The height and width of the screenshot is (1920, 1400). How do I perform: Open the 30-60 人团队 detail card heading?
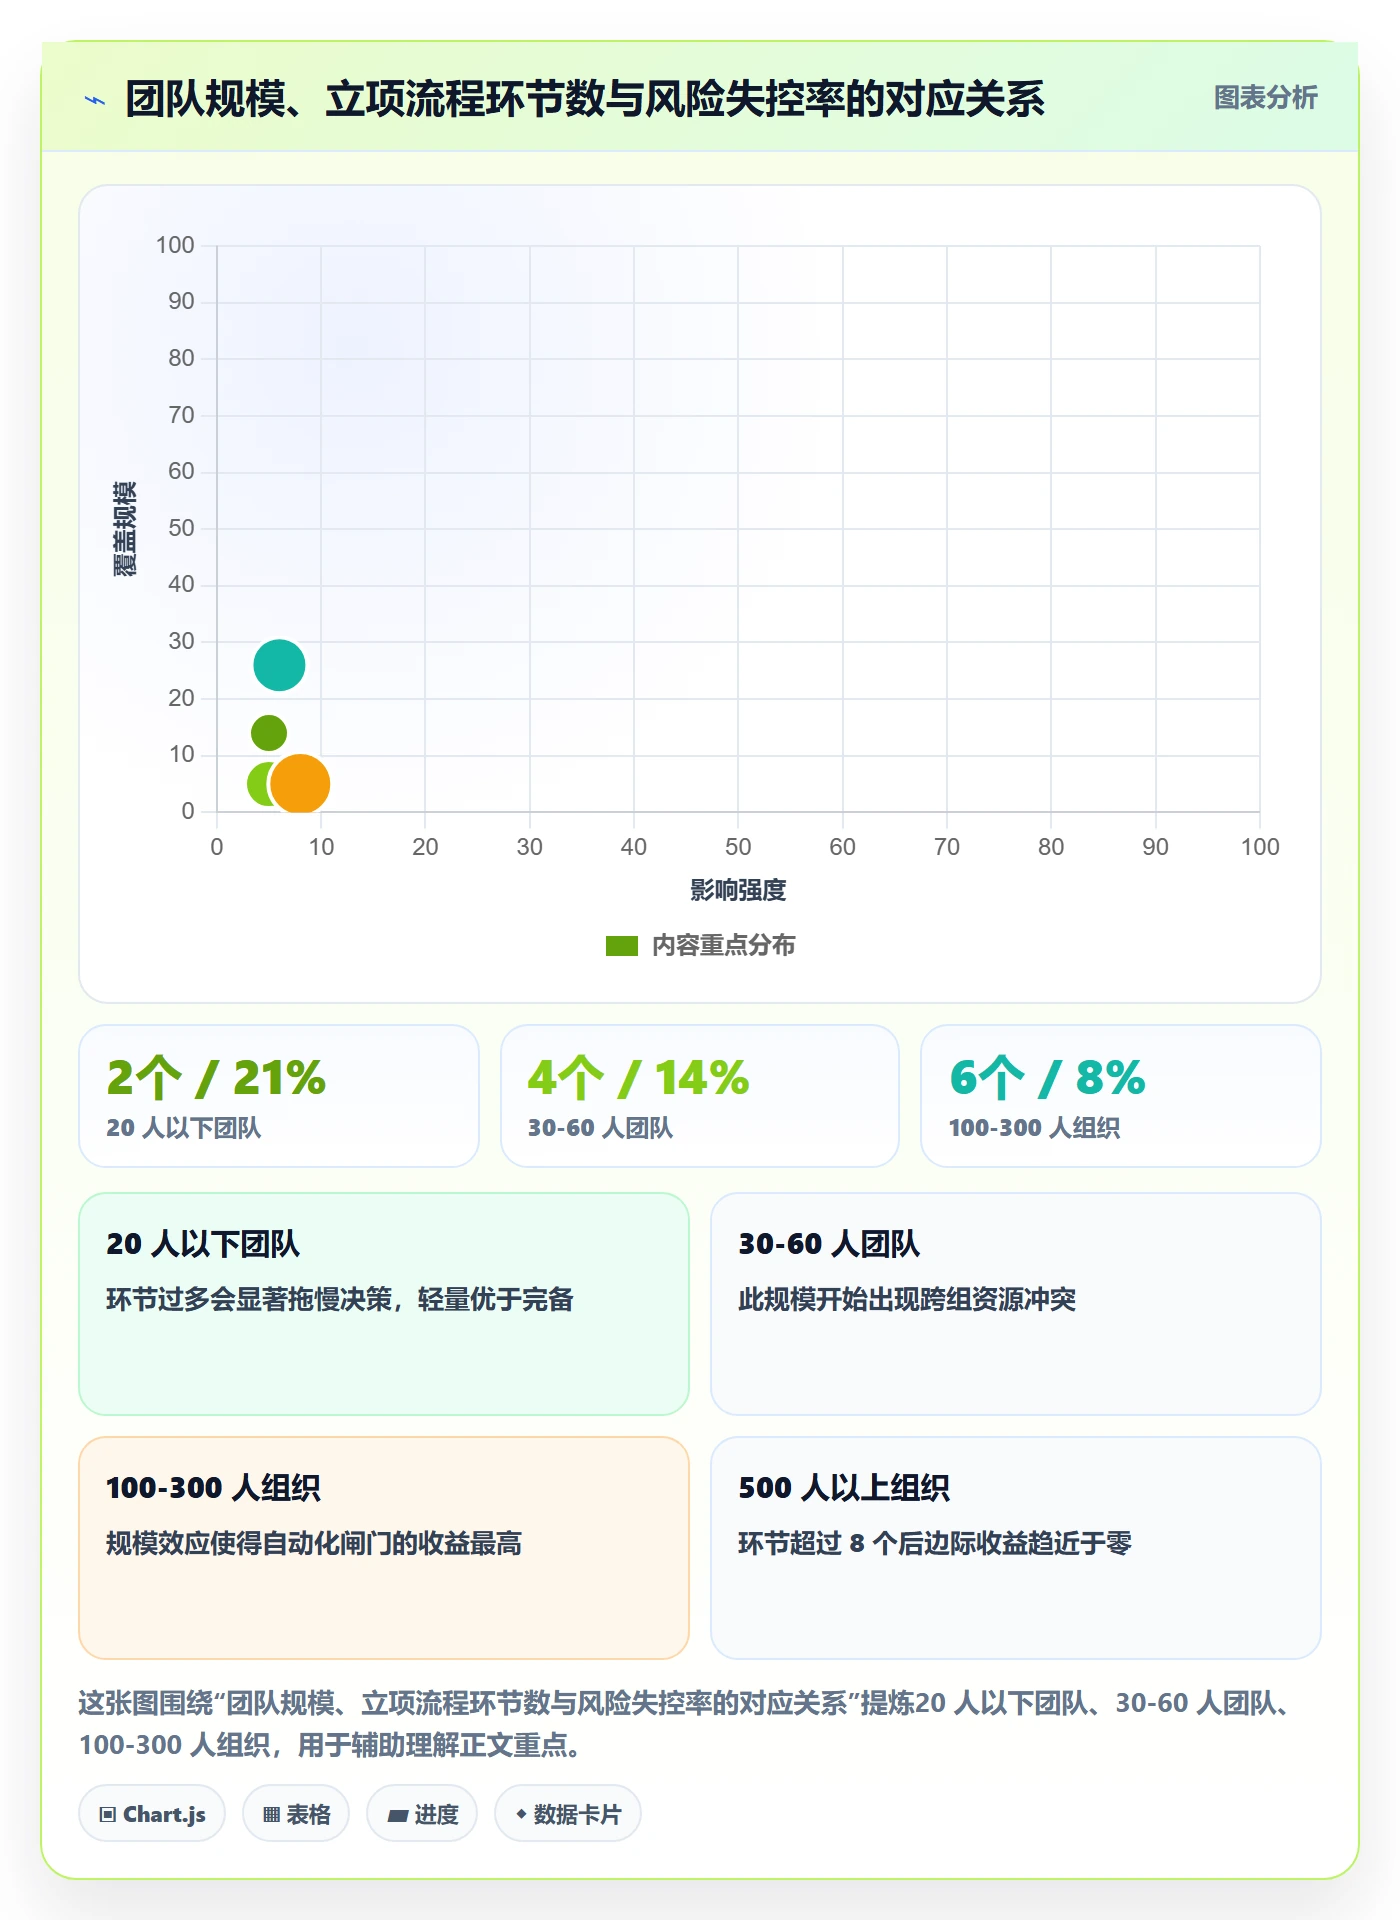[829, 1244]
